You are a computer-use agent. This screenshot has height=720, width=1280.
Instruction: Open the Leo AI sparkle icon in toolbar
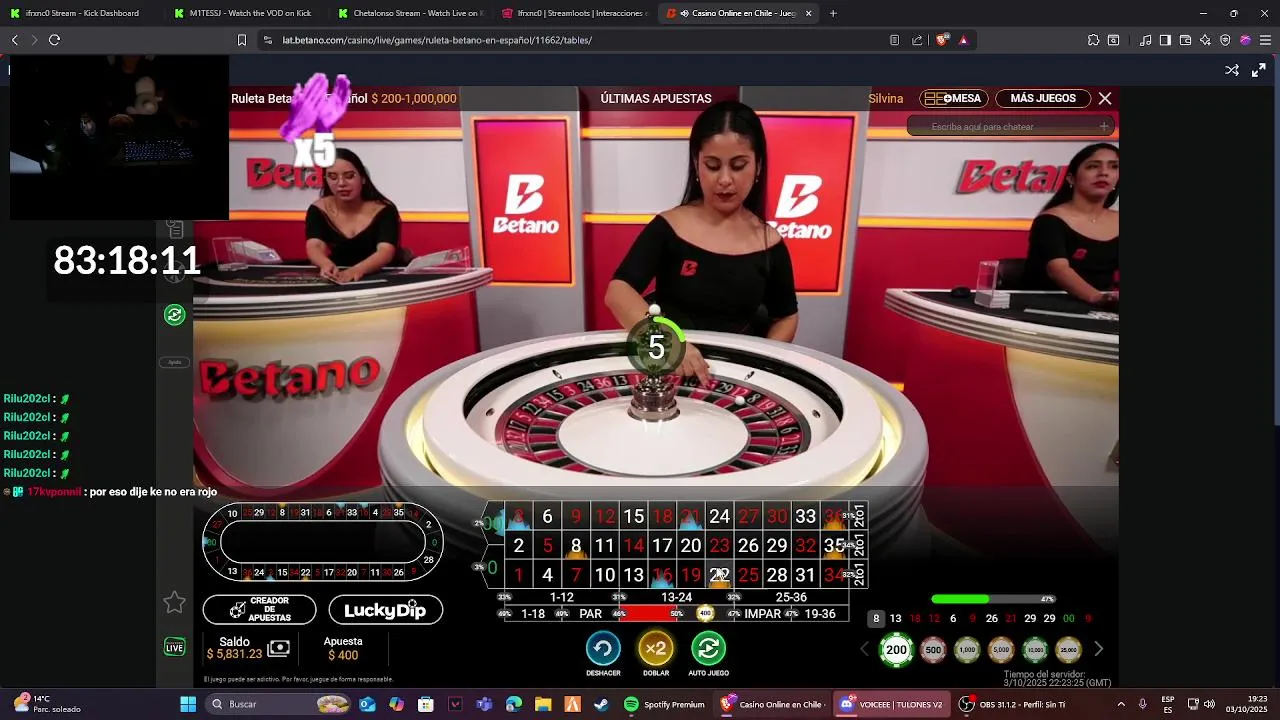tap(1205, 40)
